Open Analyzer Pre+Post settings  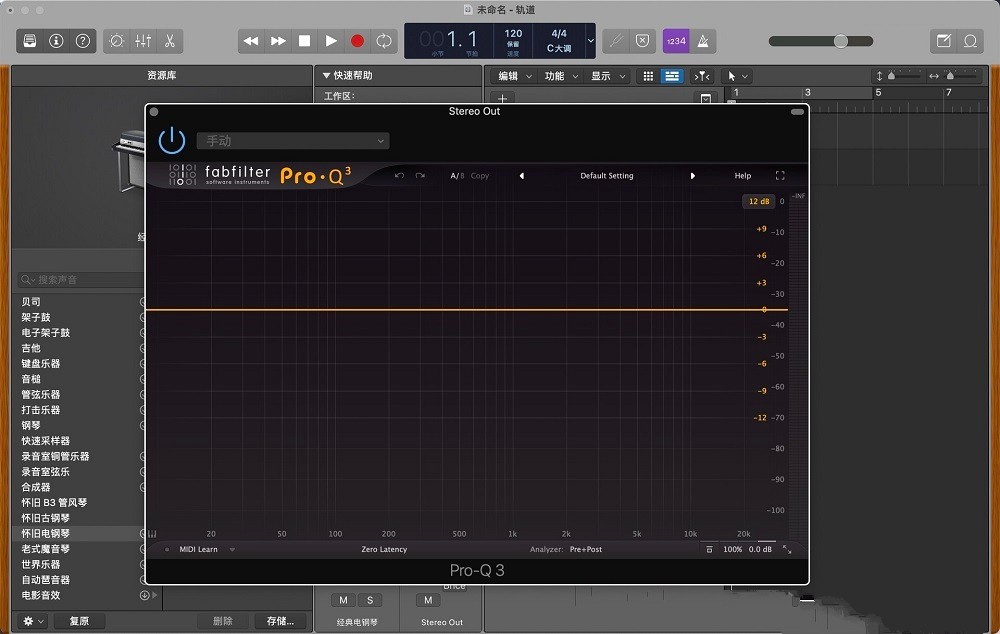coord(585,549)
